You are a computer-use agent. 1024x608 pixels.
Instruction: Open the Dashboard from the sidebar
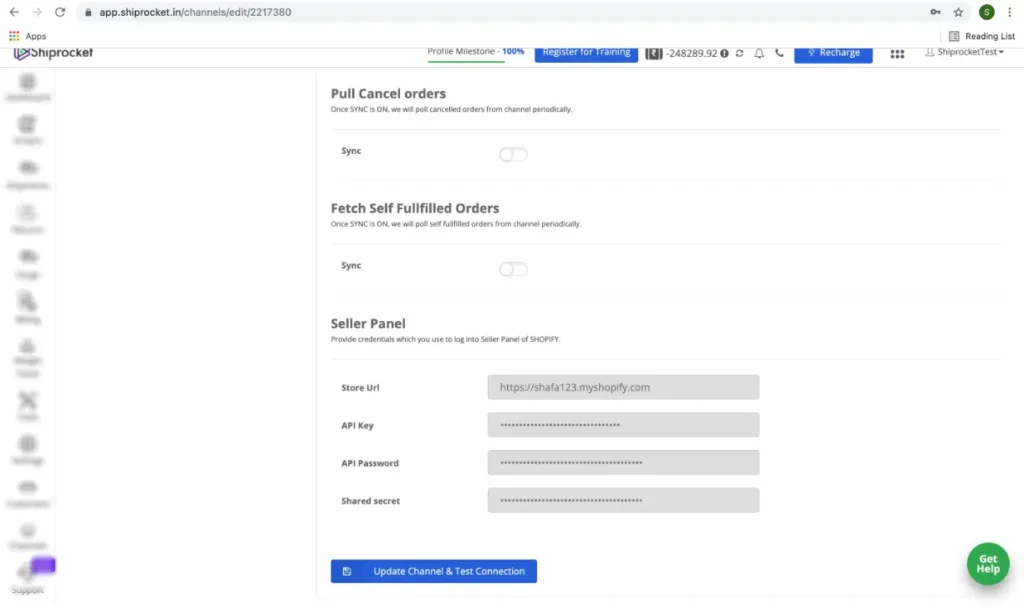27,88
